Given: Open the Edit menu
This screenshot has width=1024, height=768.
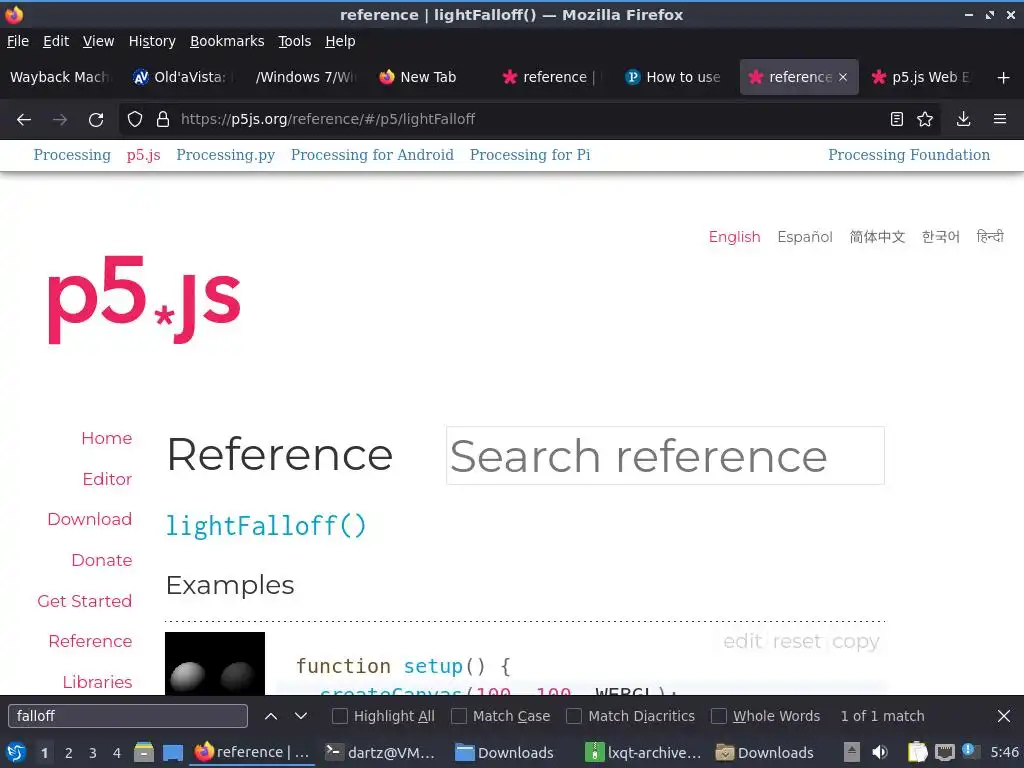Looking at the screenshot, I should pyautogui.click(x=56, y=41).
